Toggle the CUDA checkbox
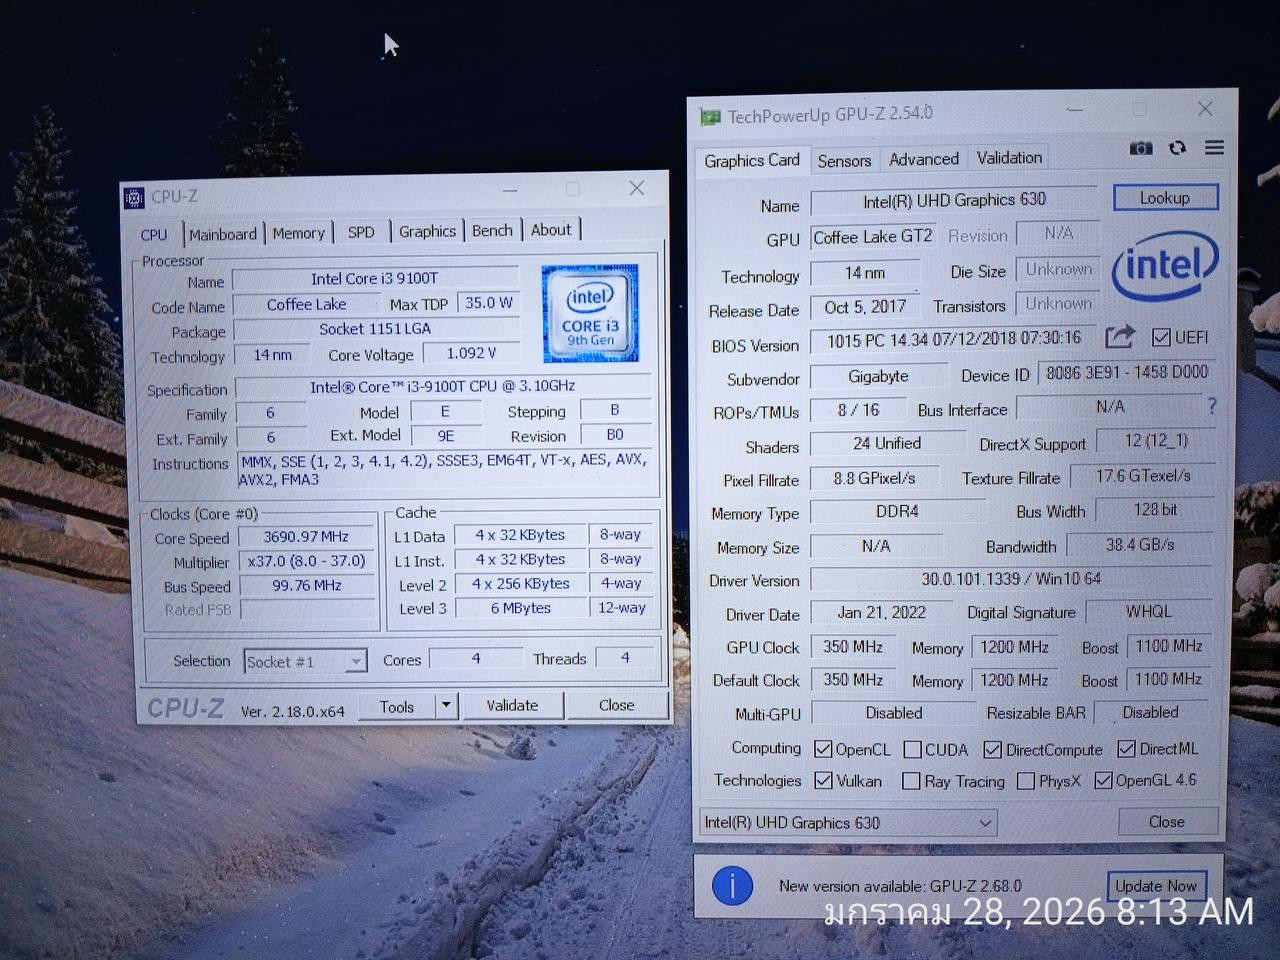 click(x=912, y=749)
